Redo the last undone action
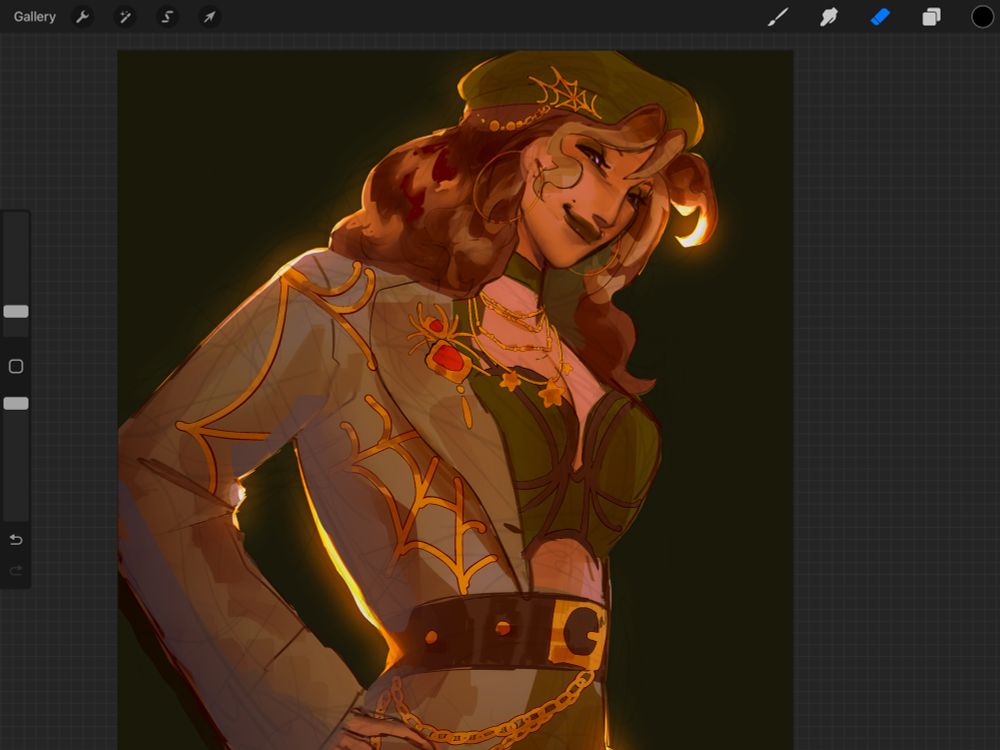Screen dimensions: 1000x750 tap(16, 570)
